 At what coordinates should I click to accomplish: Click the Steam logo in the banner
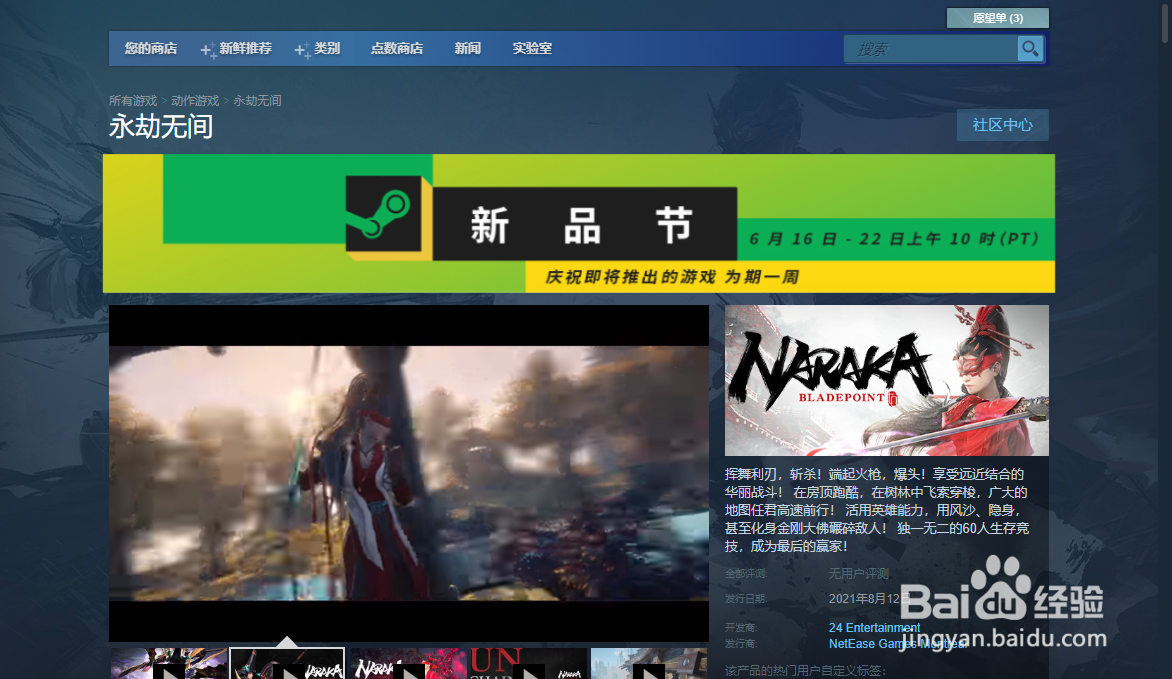pyautogui.click(x=383, y=213)
